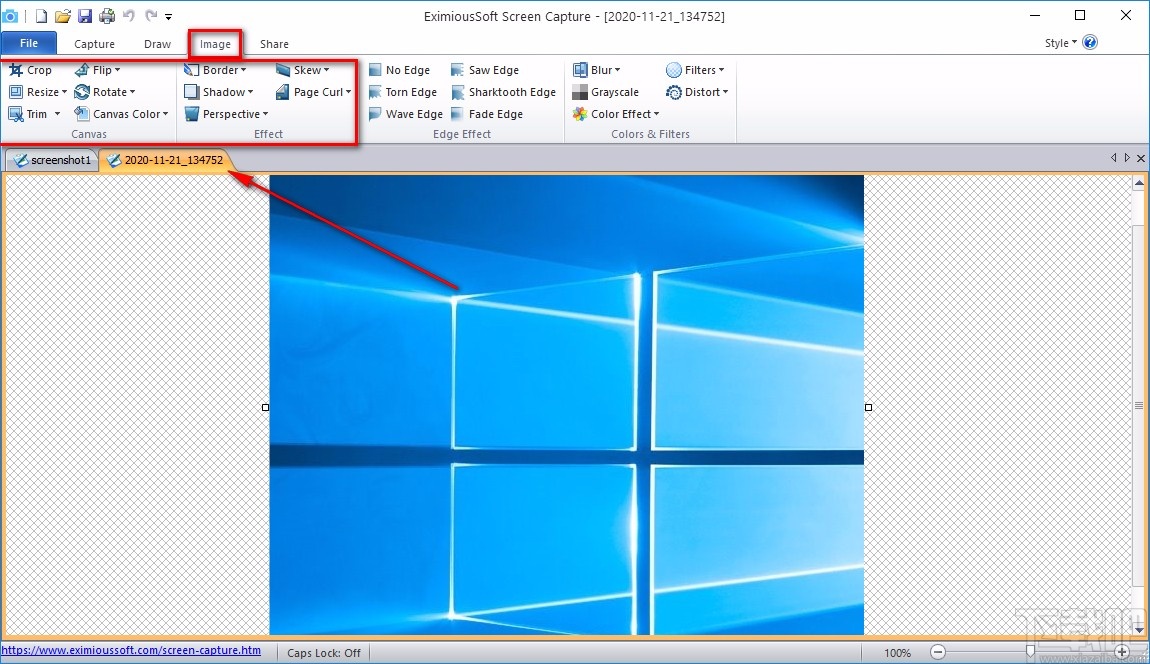This screenshot has height=664, width=1150.
Task: Switch to the Image ribbon tab
Action: pos(216,44)
